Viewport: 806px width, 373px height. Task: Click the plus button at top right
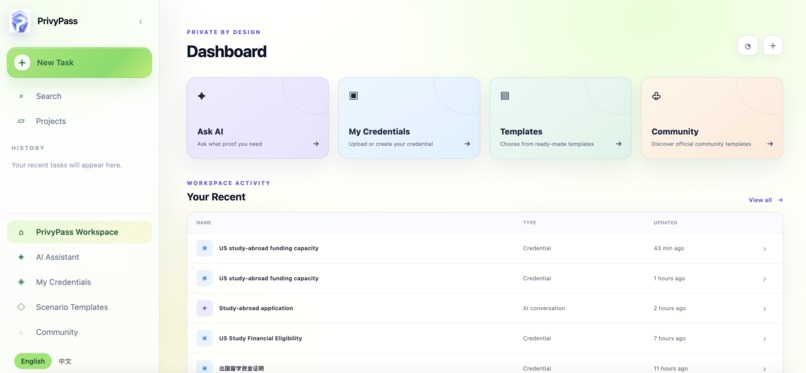pos(773,46)
